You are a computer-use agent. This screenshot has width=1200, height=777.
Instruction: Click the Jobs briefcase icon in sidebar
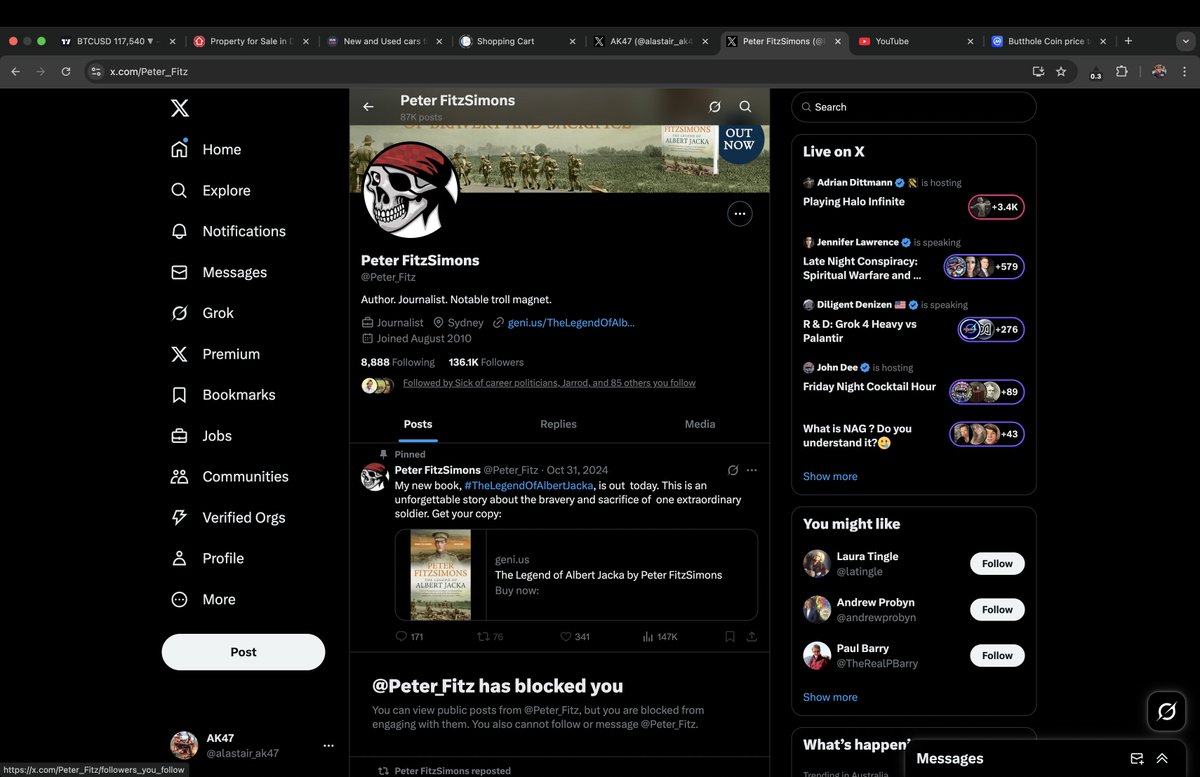[x=179, y=436]
